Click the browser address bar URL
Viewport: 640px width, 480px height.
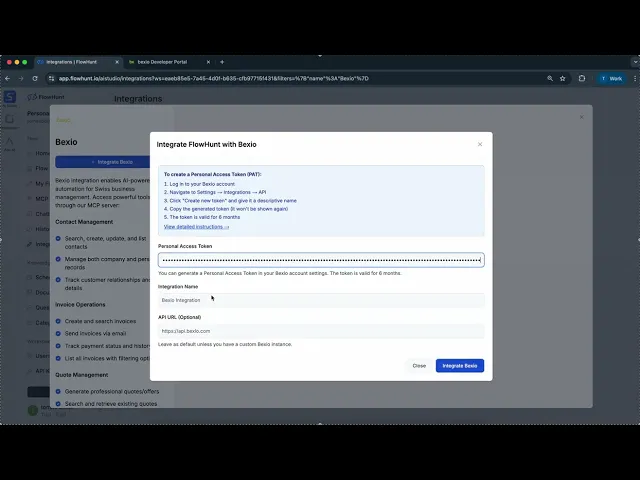pos(213,78)
